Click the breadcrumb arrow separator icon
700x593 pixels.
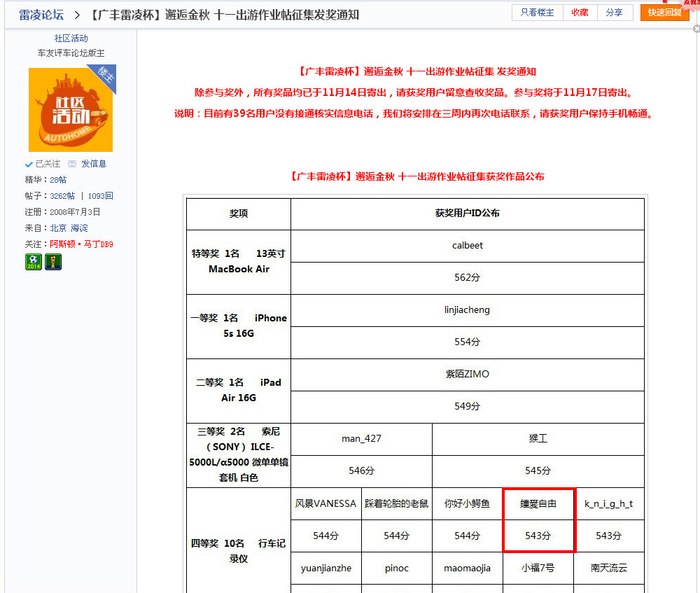click(x=77, y=15)
